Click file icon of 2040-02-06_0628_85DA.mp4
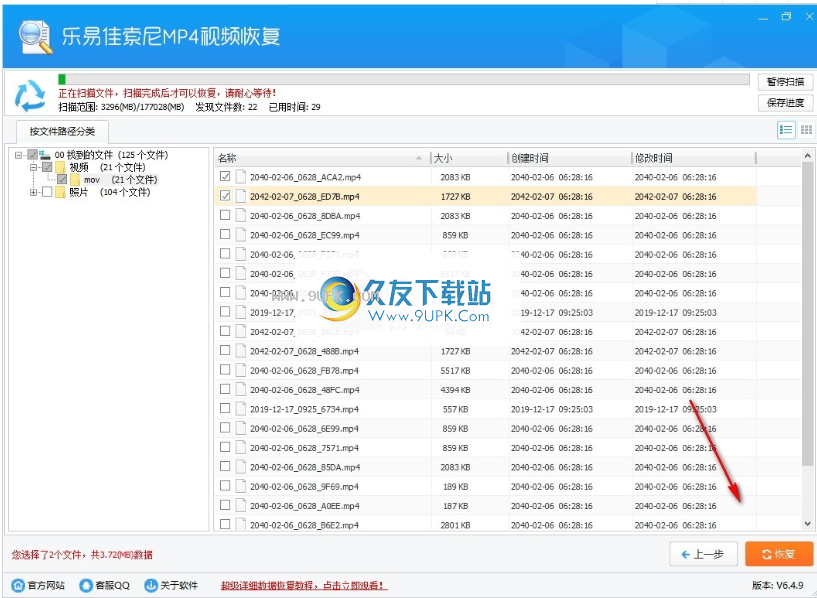The image size is (817, 598). tap(241, 467)
